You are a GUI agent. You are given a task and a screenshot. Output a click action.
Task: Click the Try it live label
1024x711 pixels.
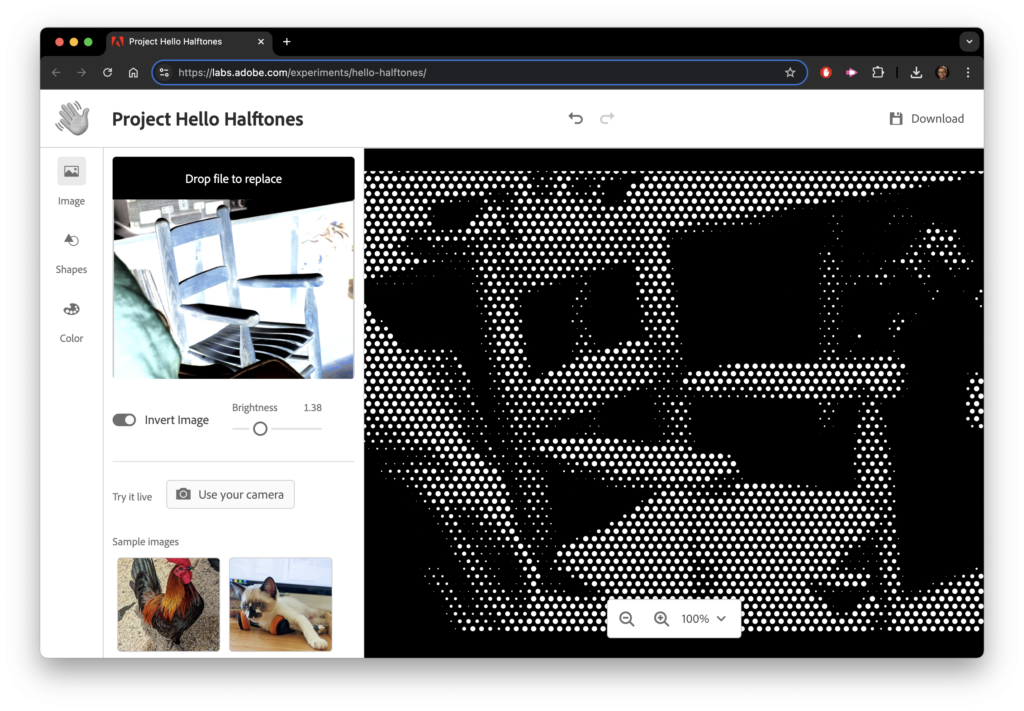tap(132, 497)
